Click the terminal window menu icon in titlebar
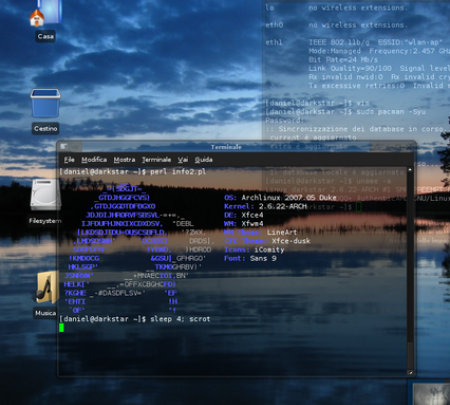 [x=64, y=146]
